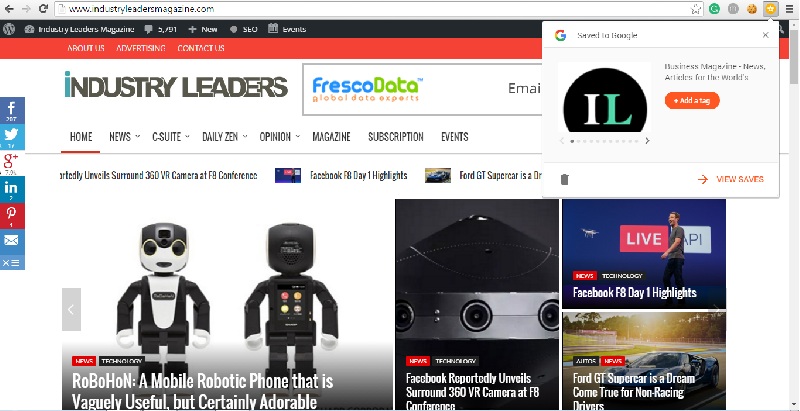Viewport: 800px width, 411px height.
Task: Click the browser reload icon
Action: [x=43, y=9]
